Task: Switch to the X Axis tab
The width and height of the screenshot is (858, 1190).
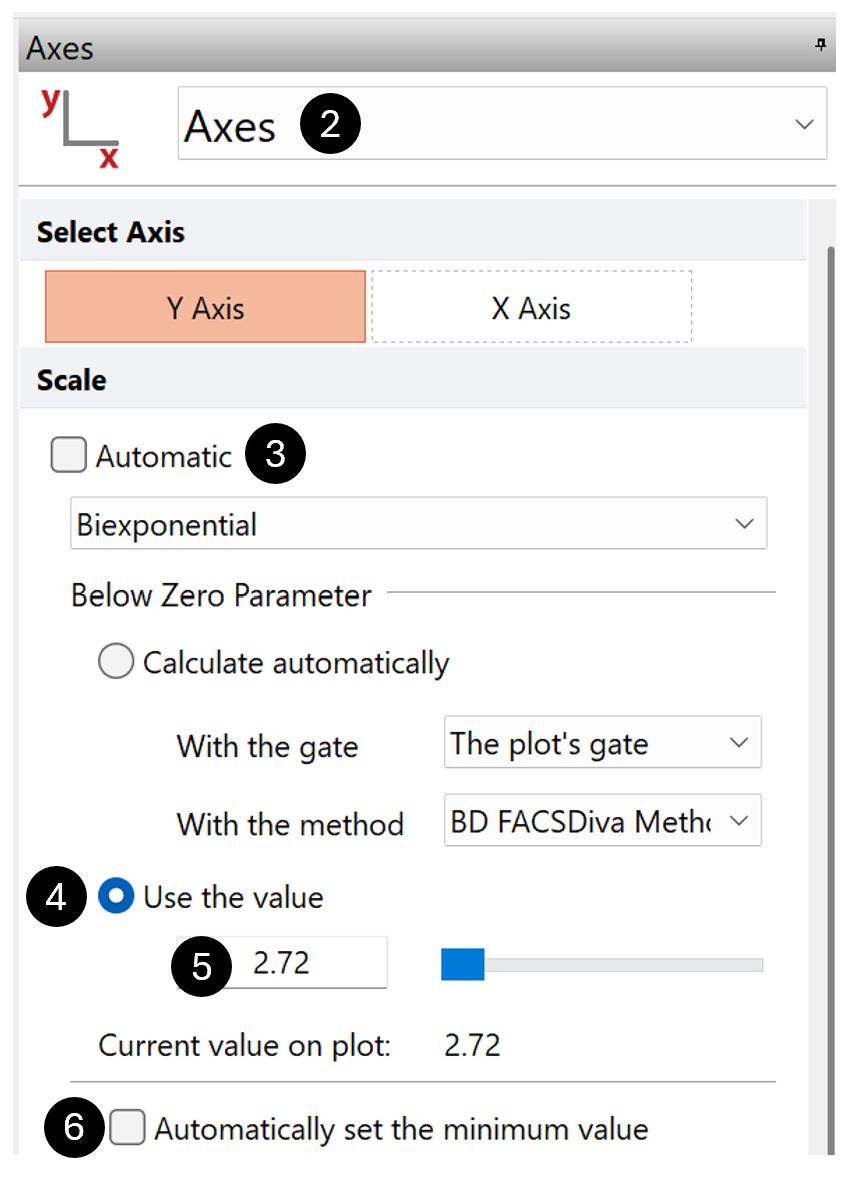Action: pos(531,307)
